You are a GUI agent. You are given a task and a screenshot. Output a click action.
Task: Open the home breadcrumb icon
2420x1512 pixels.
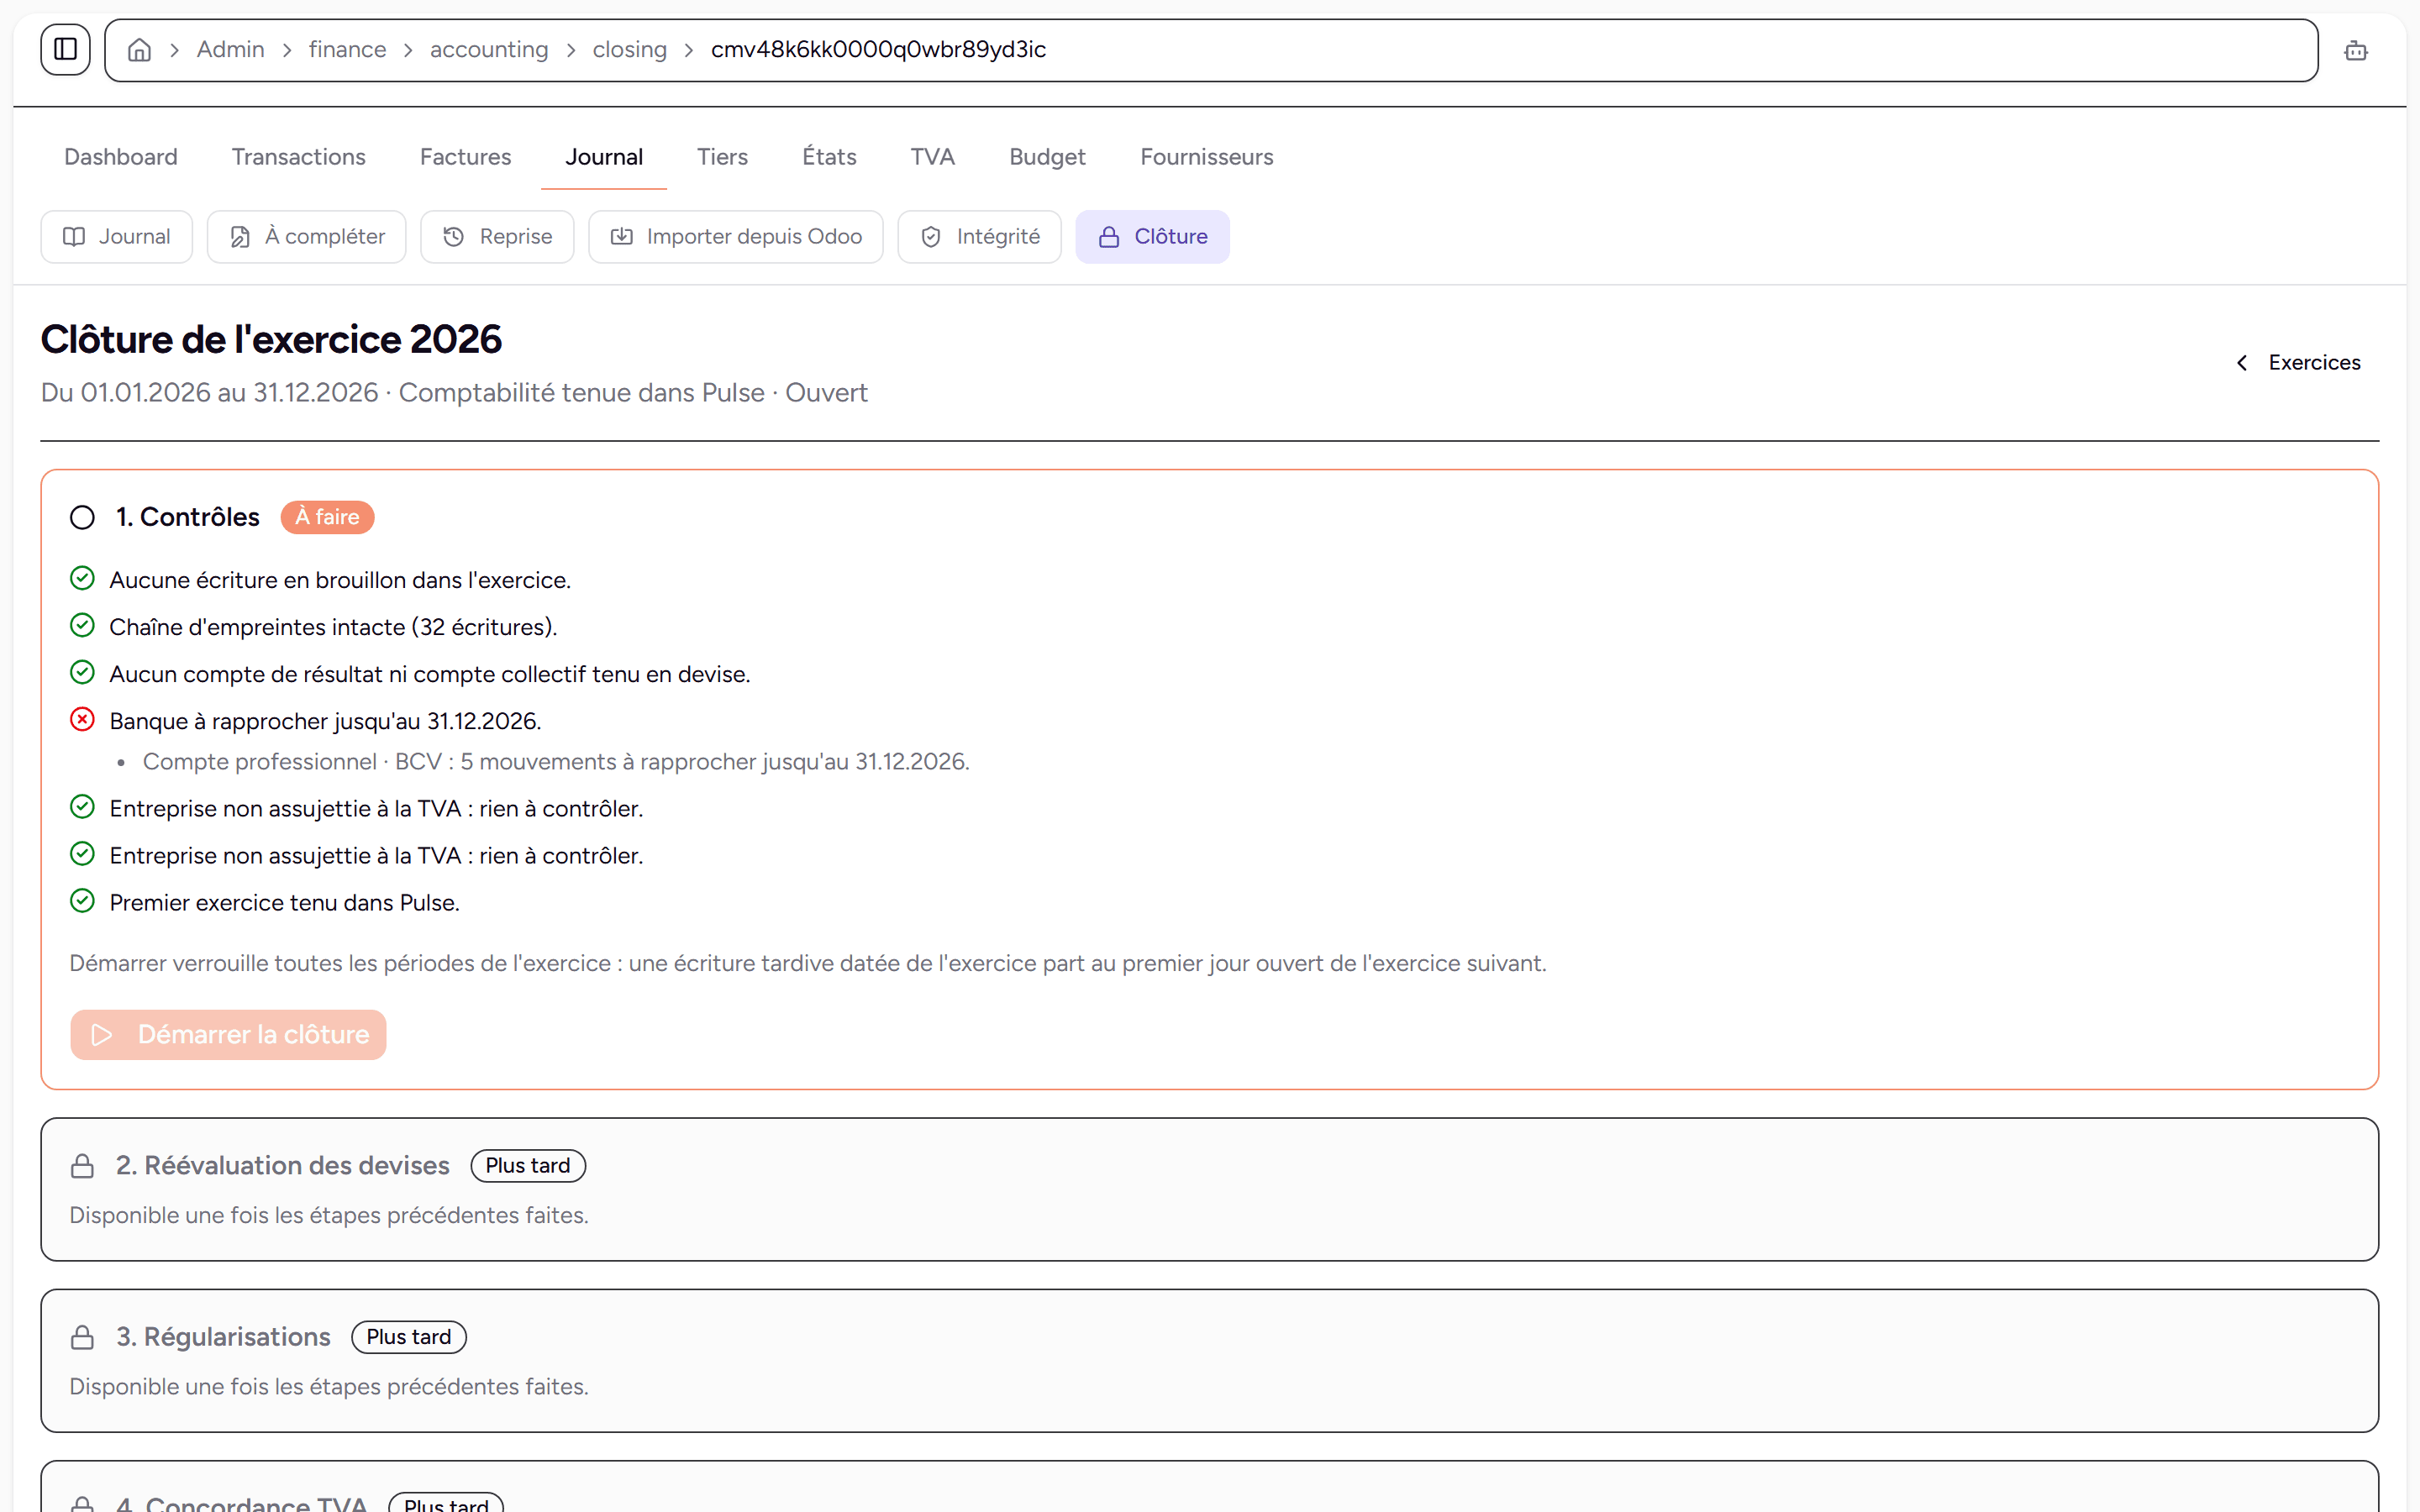click(140, 50)
